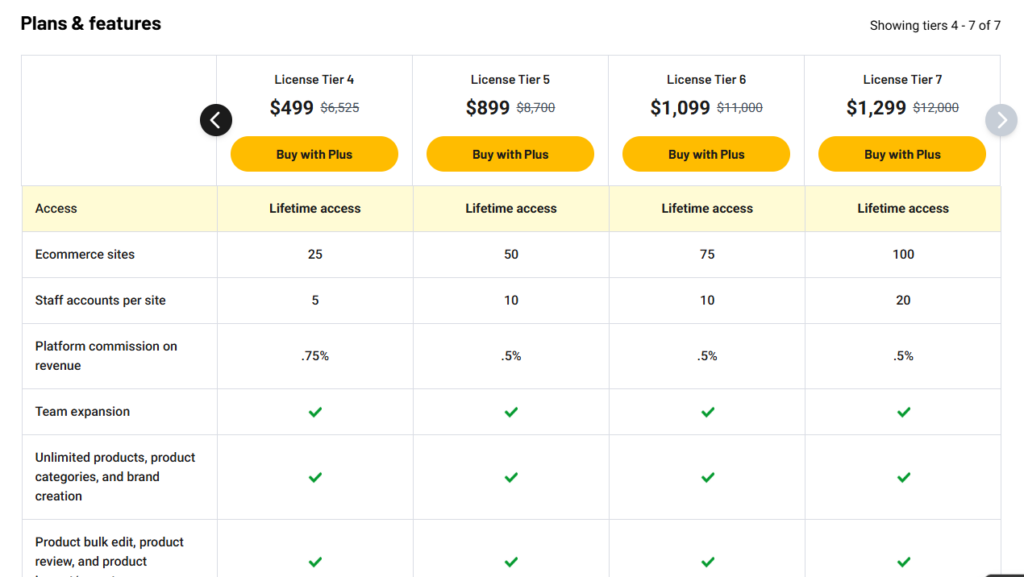The width and height of the screenshot is (1024, 577).
Task: Click Team expansion checkmark for Tier 6
Action: pos(707,412)
